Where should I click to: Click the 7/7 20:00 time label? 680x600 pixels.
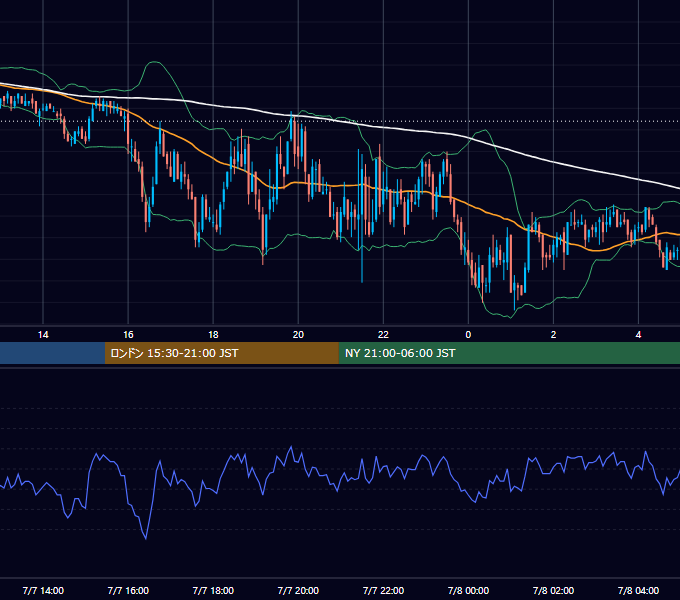pyautogui.click(x=298, y=590)
